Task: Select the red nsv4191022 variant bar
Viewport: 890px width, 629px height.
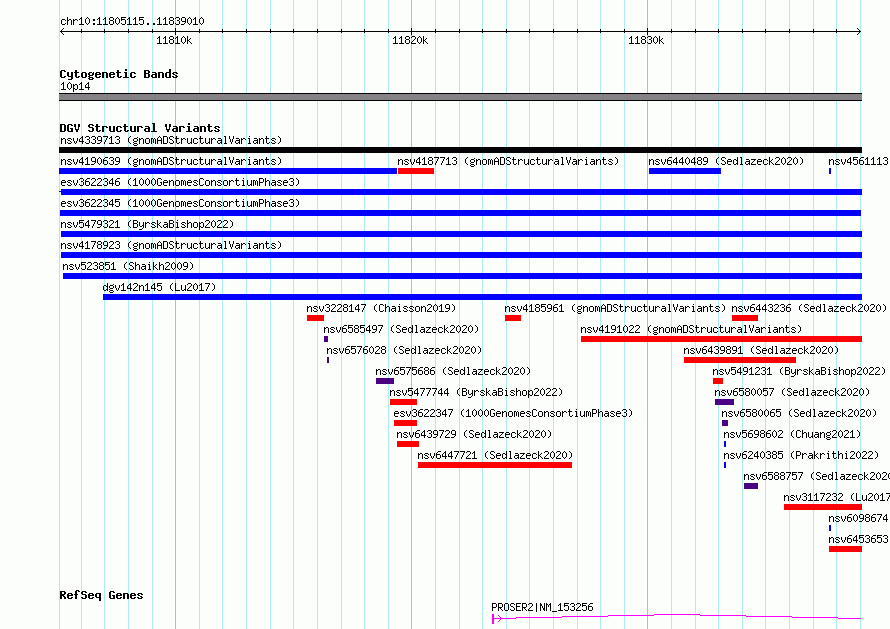Action: [721, 339]
